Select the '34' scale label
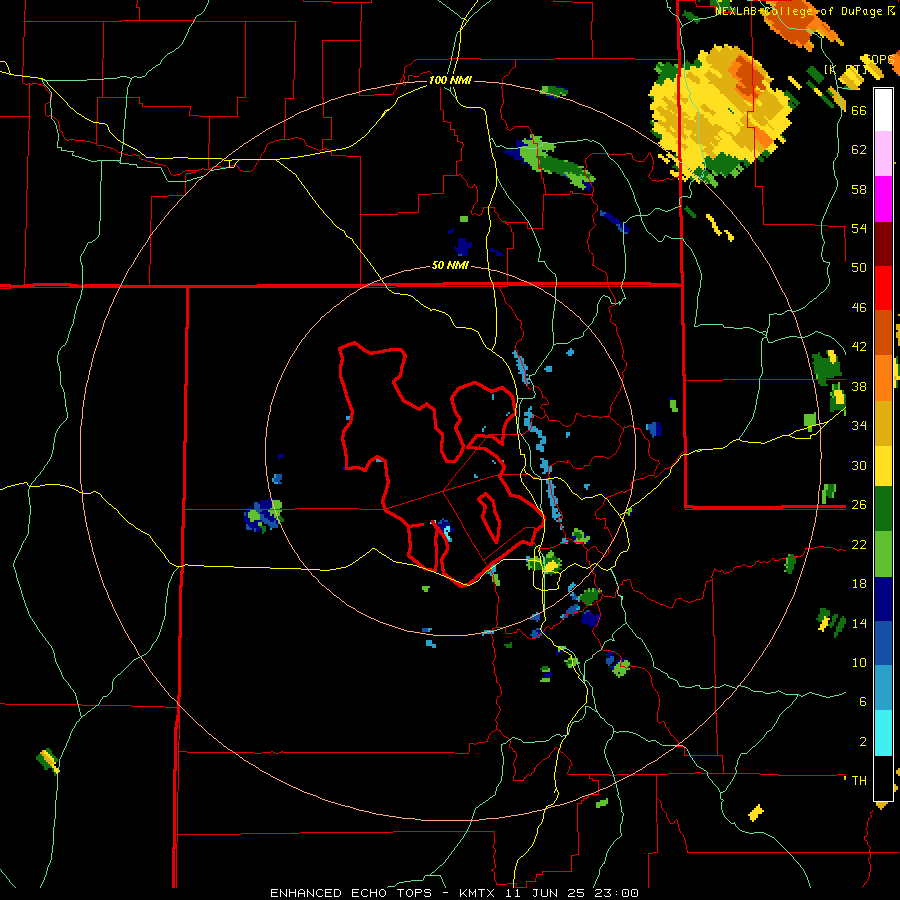The width and height of the screenshot is (900, 900). click(859, 426)
